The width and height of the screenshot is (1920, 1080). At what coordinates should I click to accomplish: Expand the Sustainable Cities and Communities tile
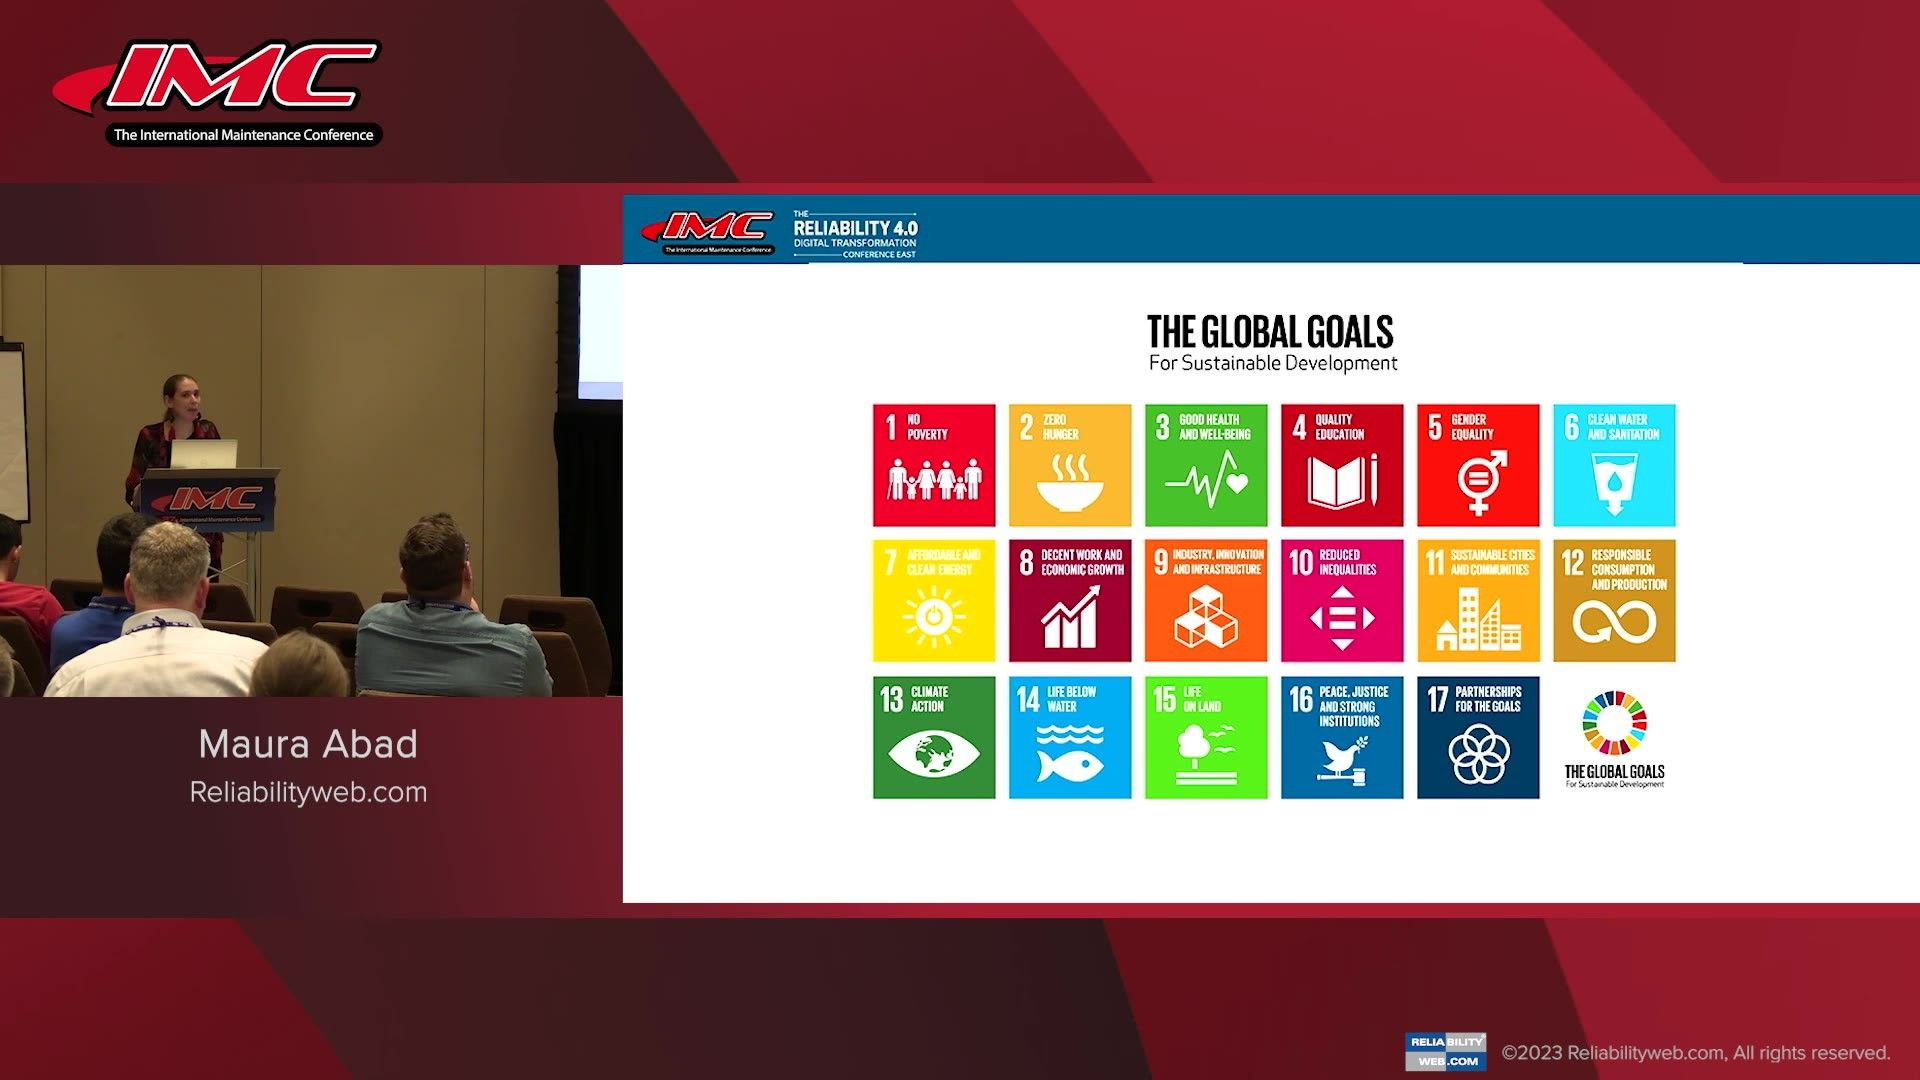(1477, 600)
